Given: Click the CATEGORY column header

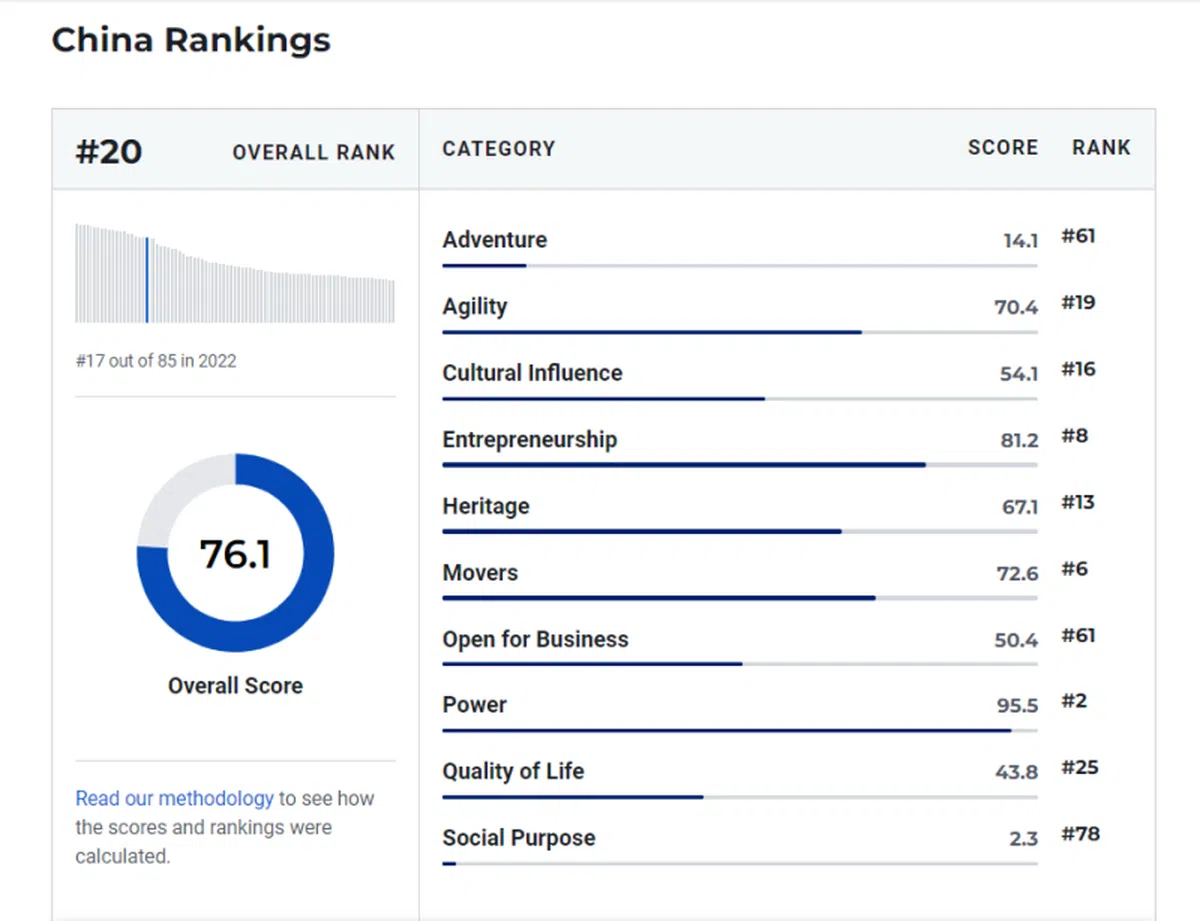Looking at the screenshot, I should (x=498, y=149).
